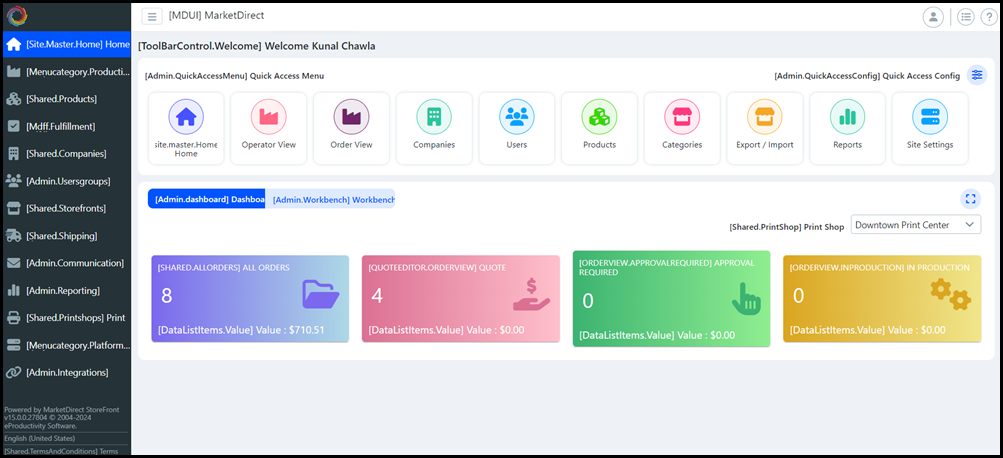Toggle fullscreen dashboard view icon

click(970, 199)
